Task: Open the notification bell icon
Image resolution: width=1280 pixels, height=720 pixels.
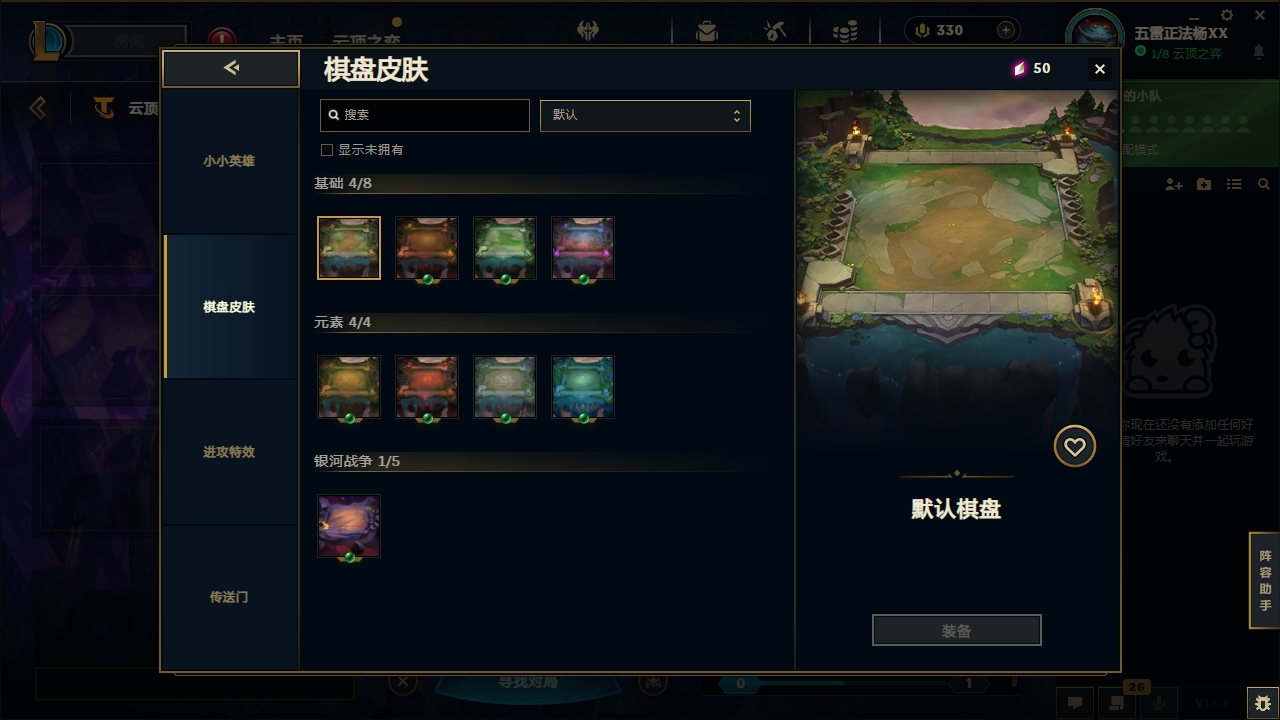Action: tap(1259, 53)
